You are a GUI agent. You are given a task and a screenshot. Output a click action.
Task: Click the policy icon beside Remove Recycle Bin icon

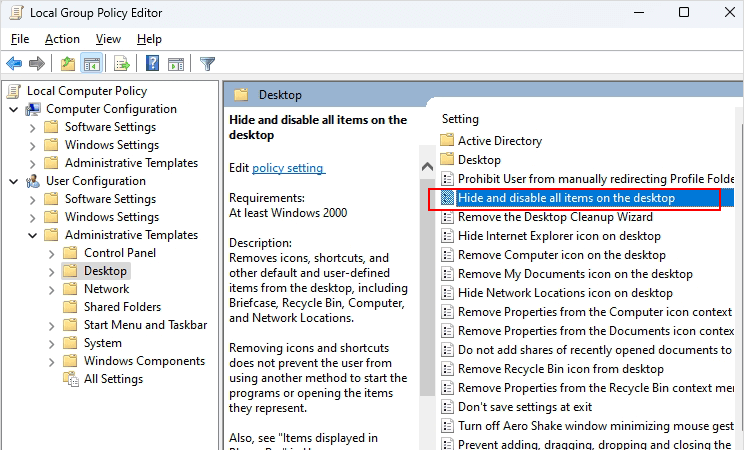[x=447, y=369]
